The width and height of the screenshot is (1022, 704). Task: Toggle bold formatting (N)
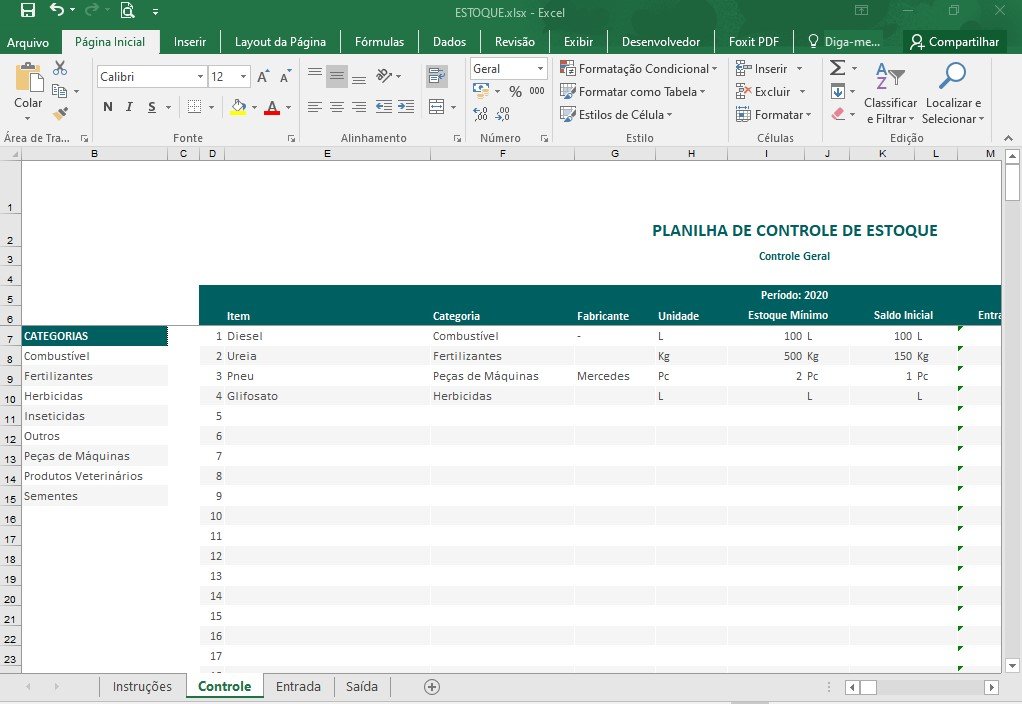(108, 107)
